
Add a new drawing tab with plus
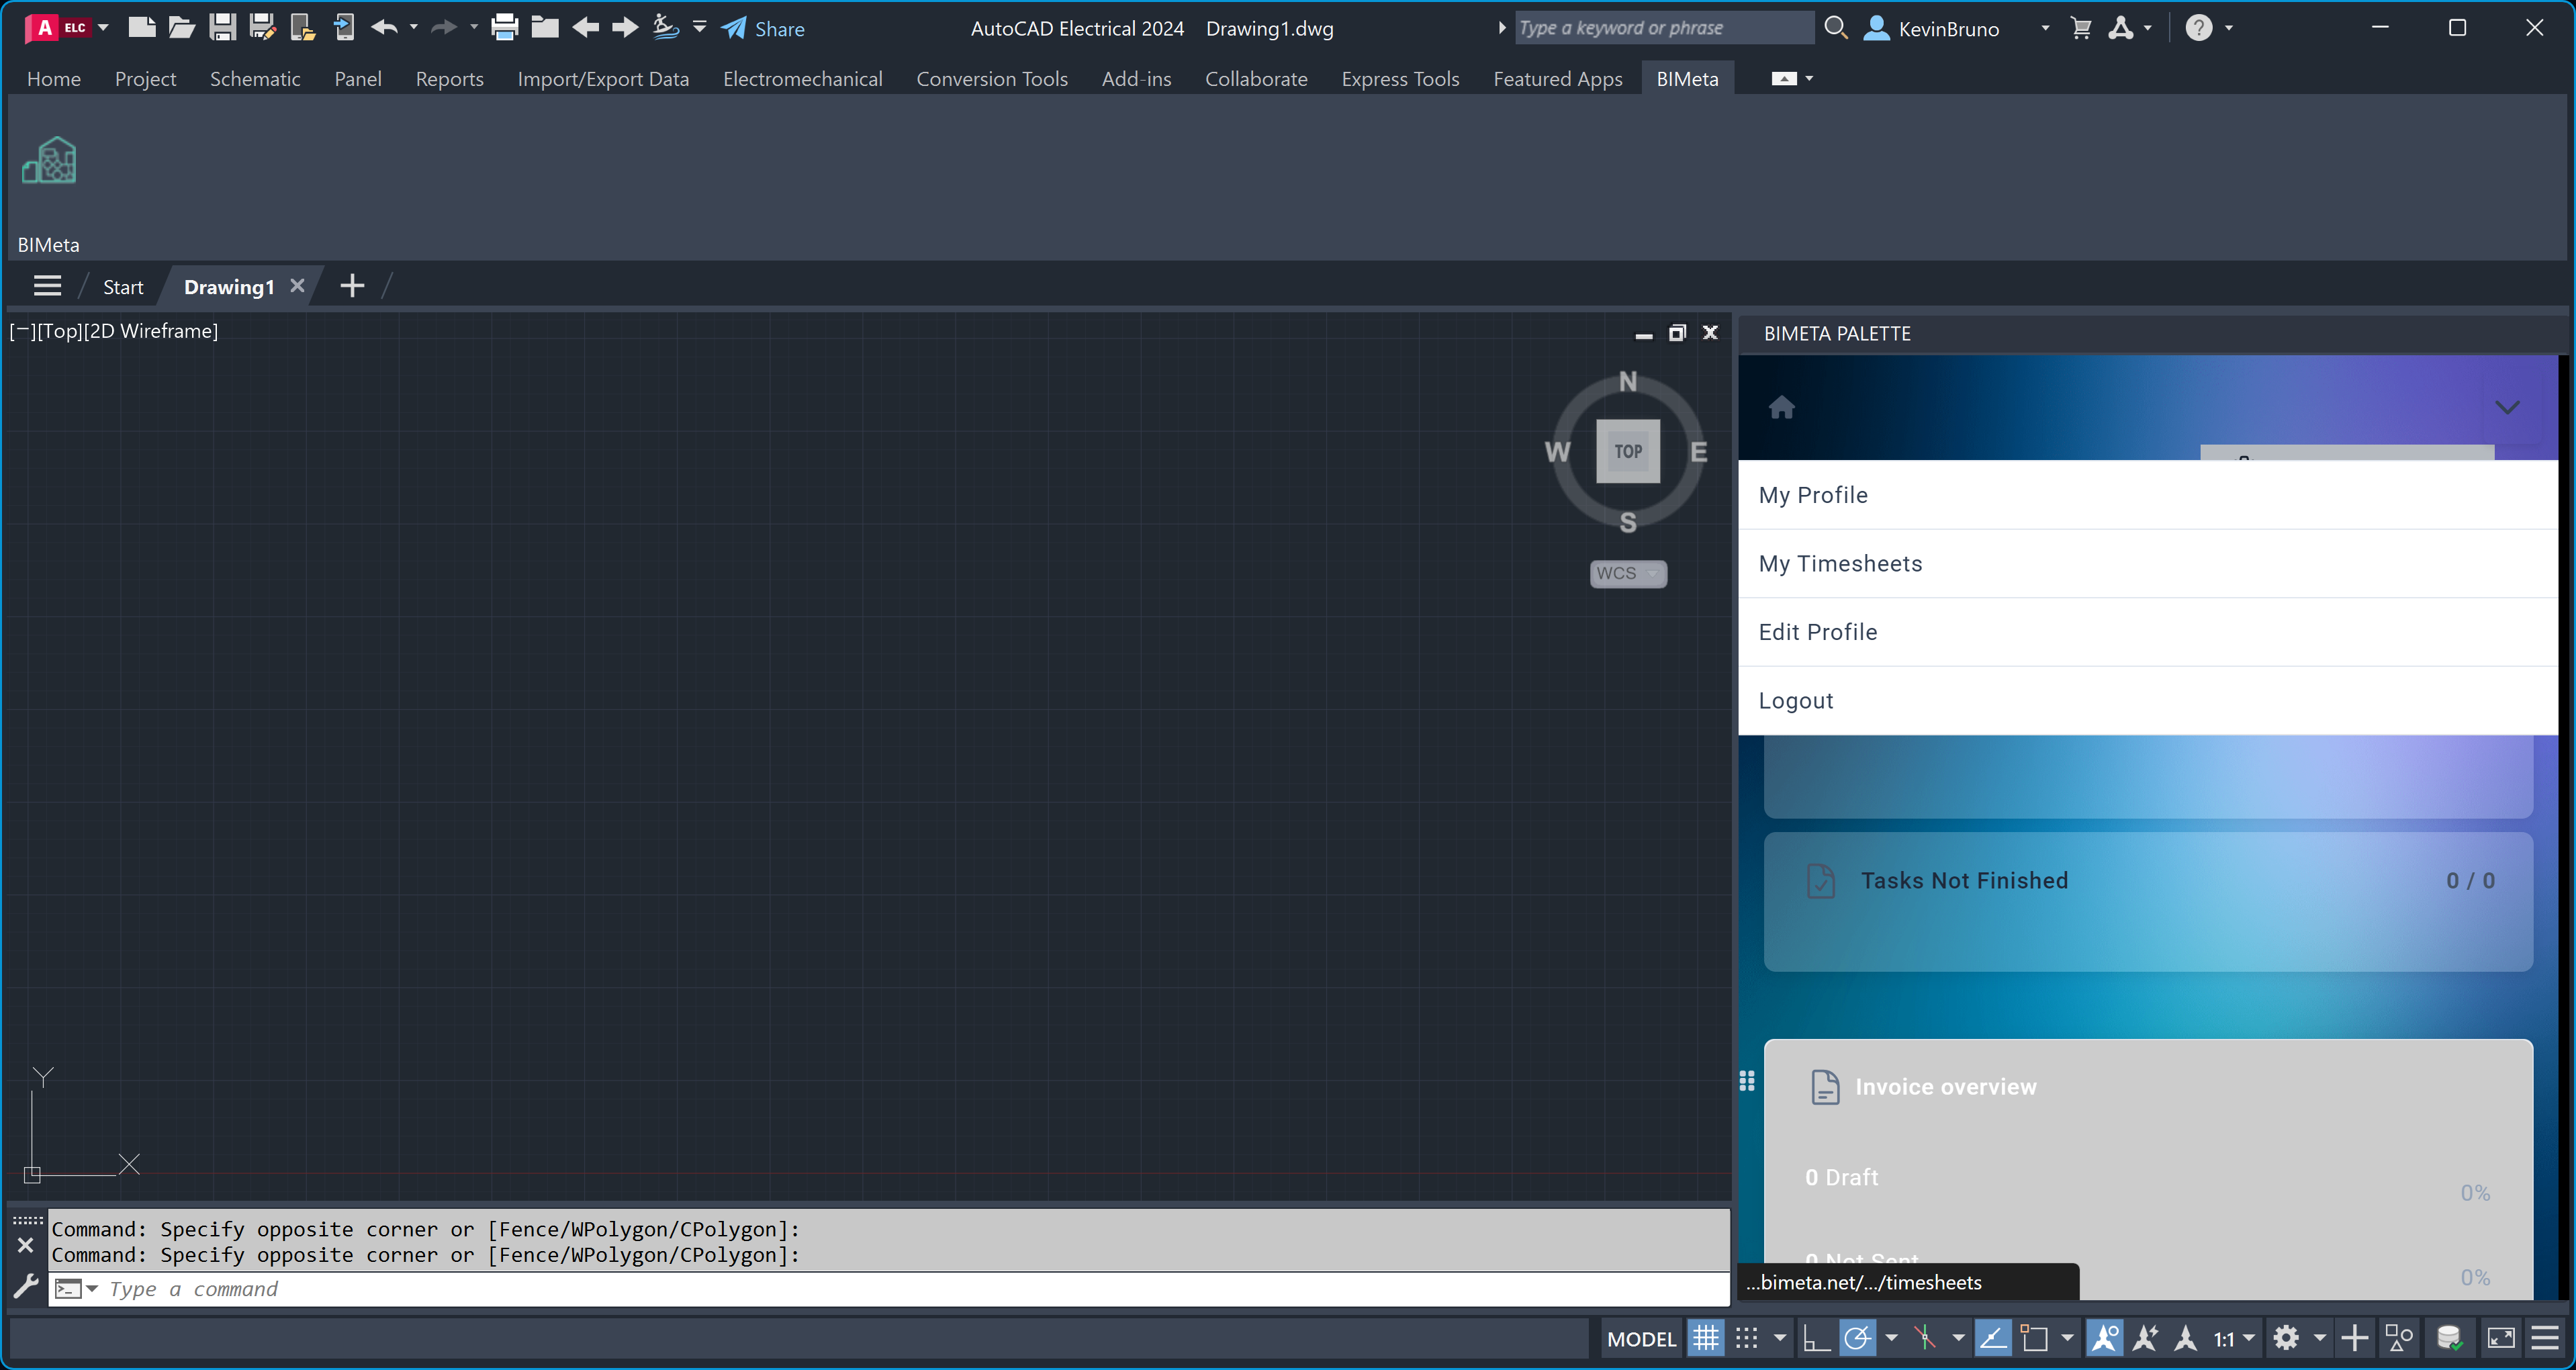pos(352,287)
